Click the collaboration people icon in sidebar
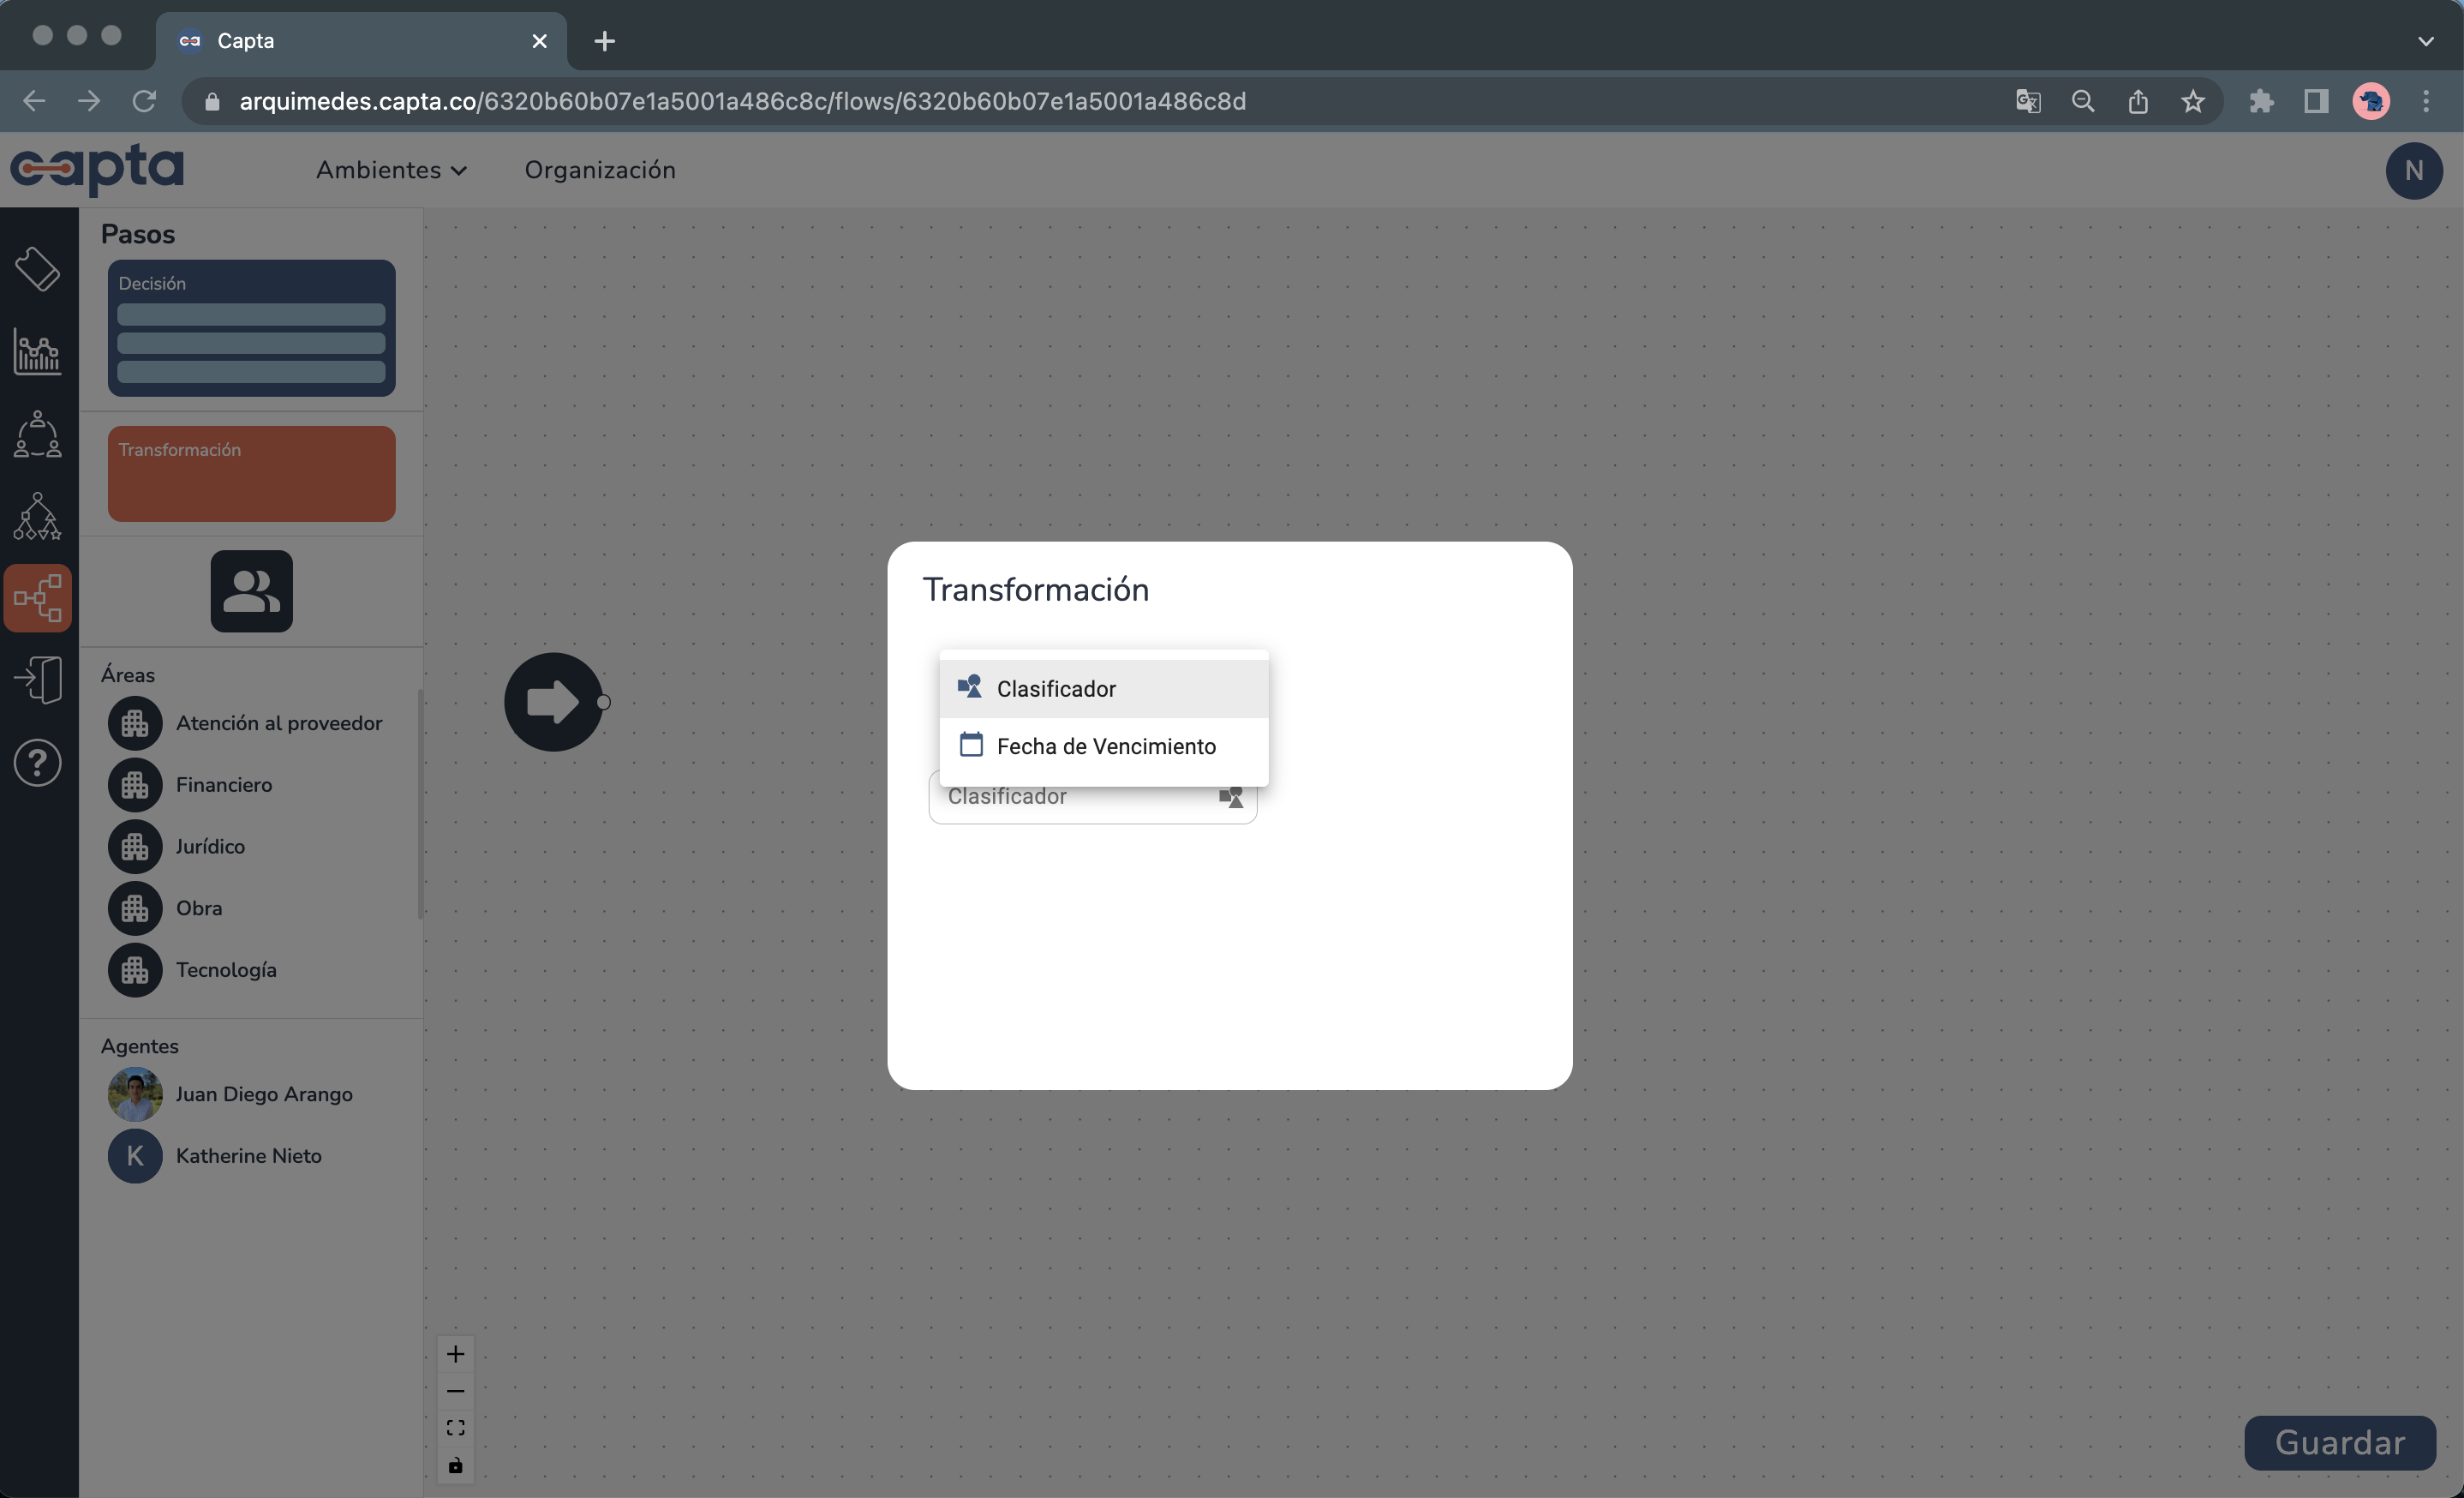The image size is (2464, 1498). (36, 434)
